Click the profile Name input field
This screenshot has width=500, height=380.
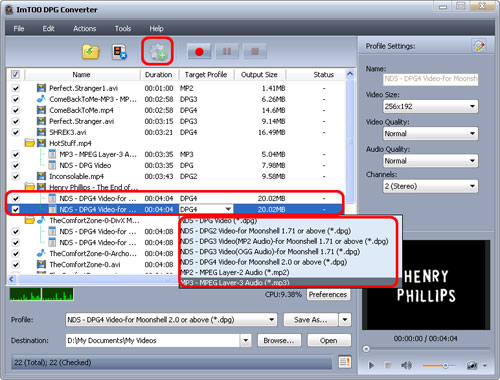click(x=430, y=79)
